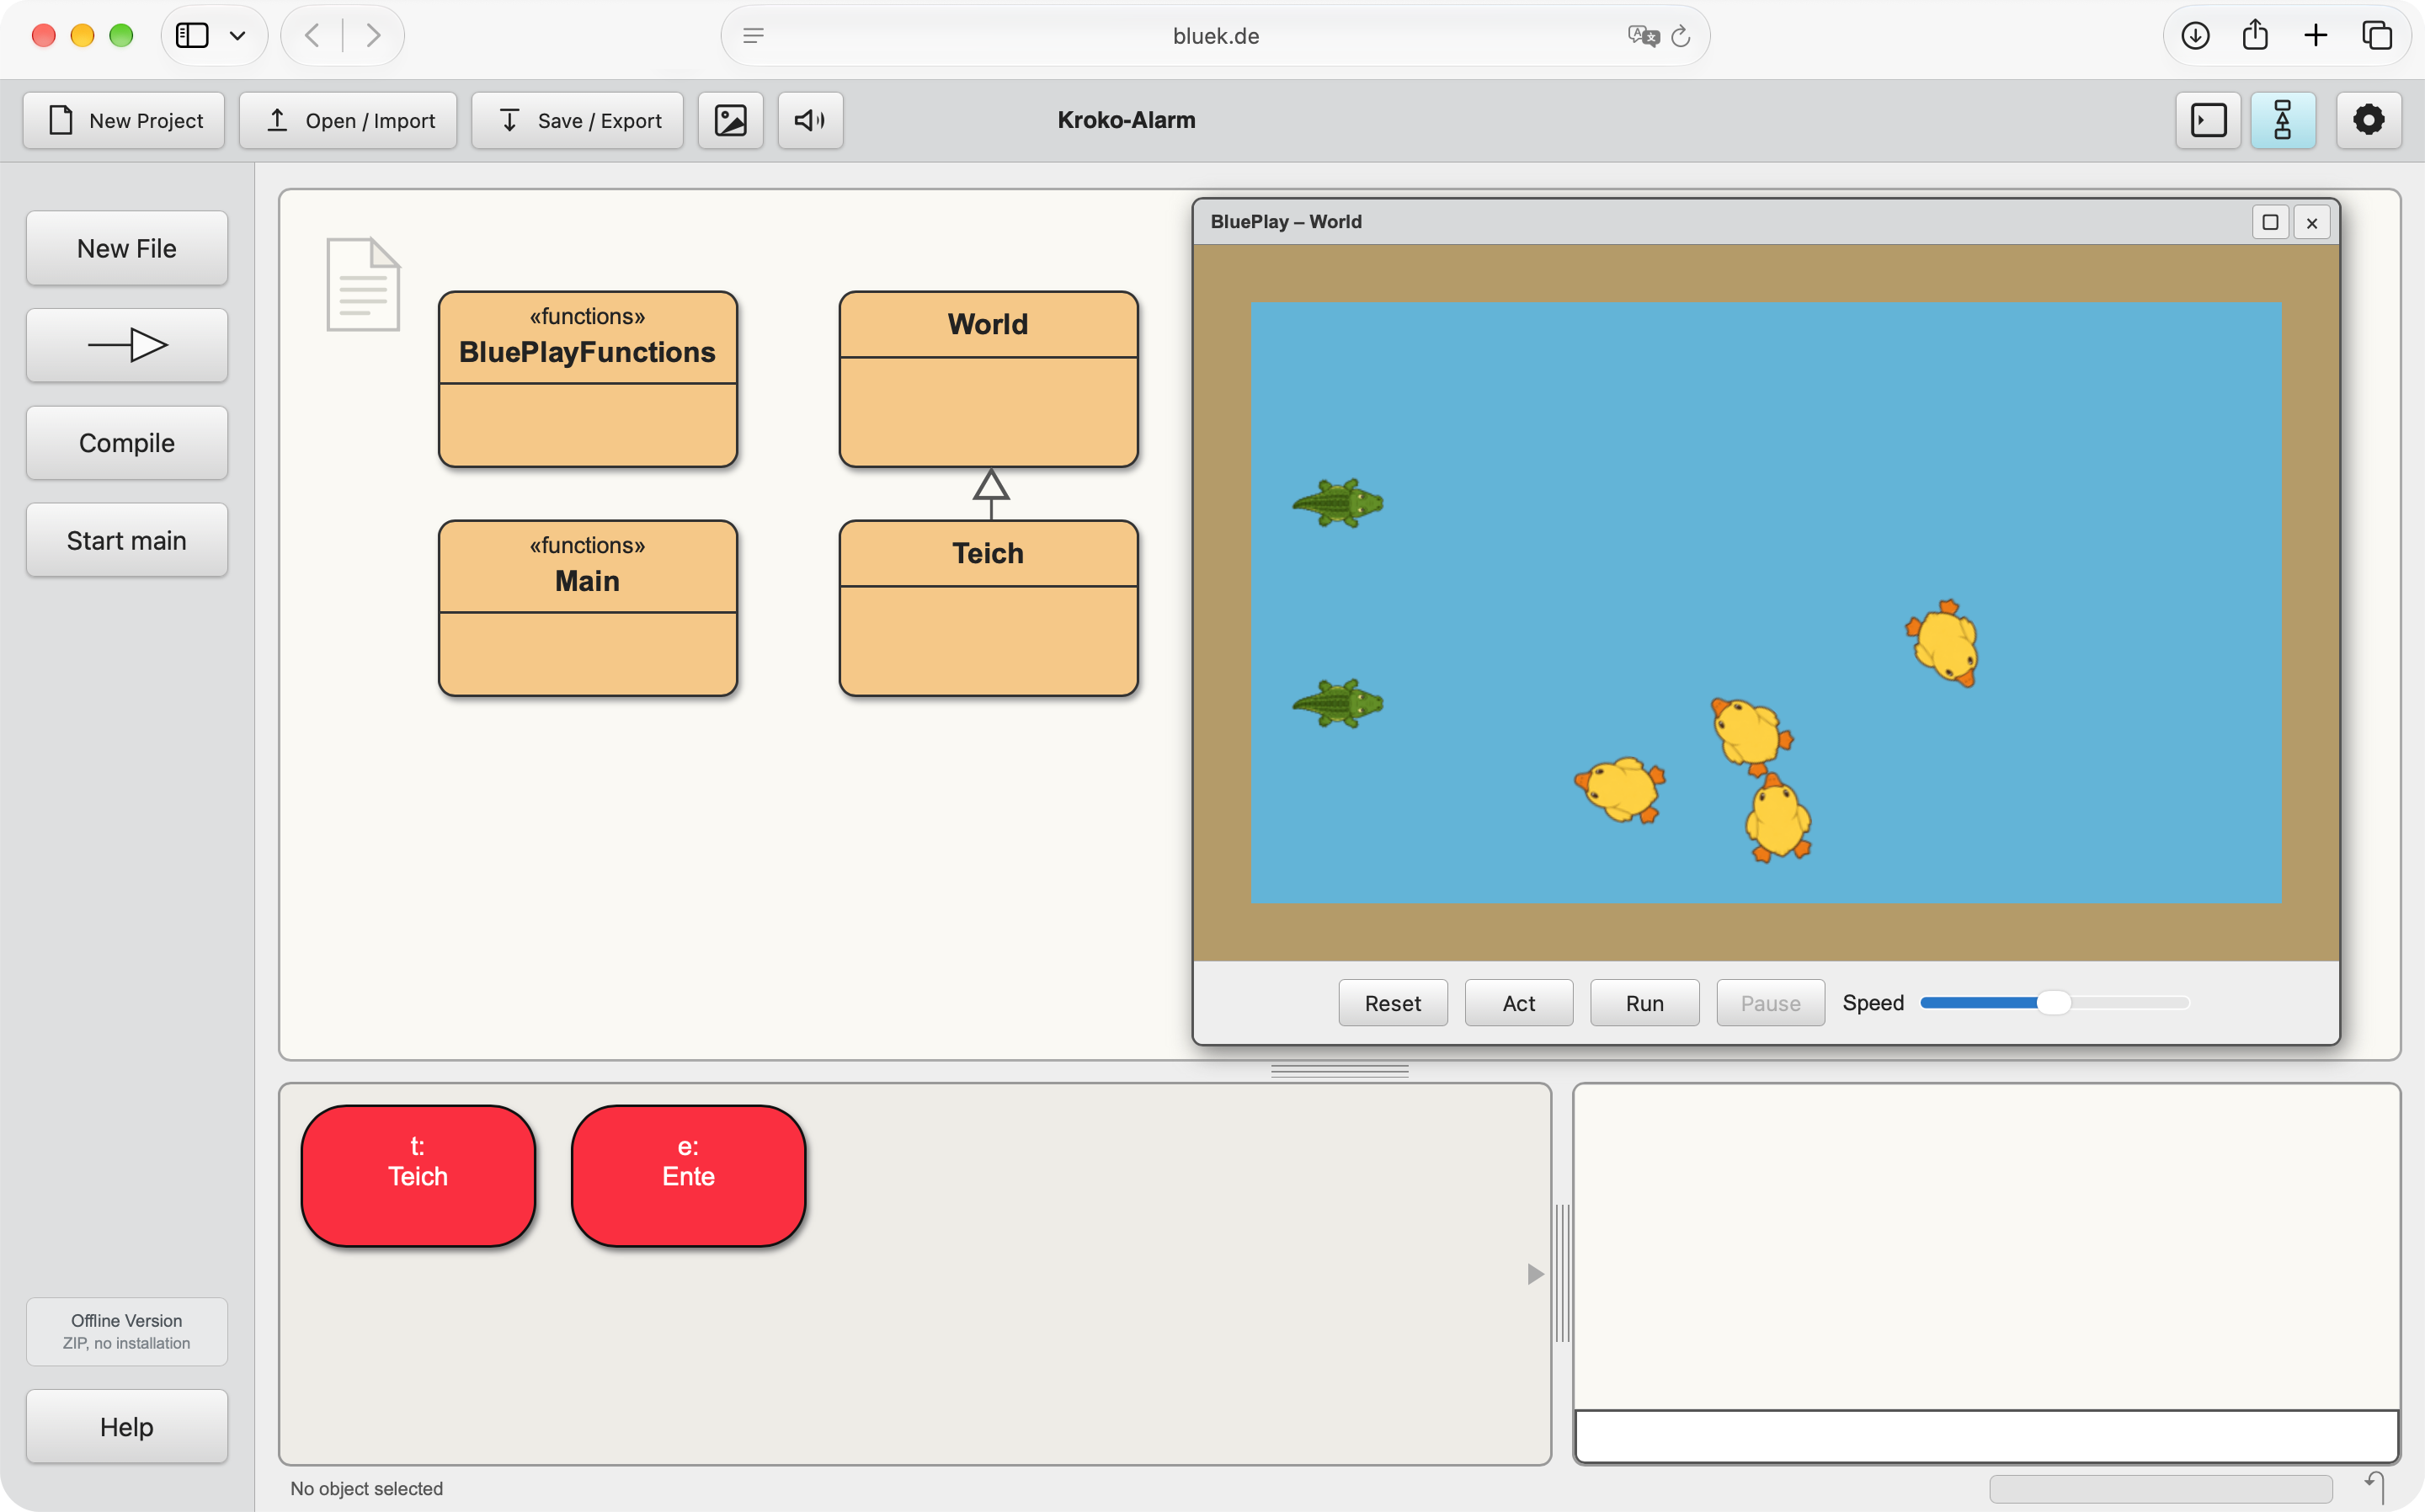Click the console input field
The image size is (2425, 1512).
tap(1987, 1436)
